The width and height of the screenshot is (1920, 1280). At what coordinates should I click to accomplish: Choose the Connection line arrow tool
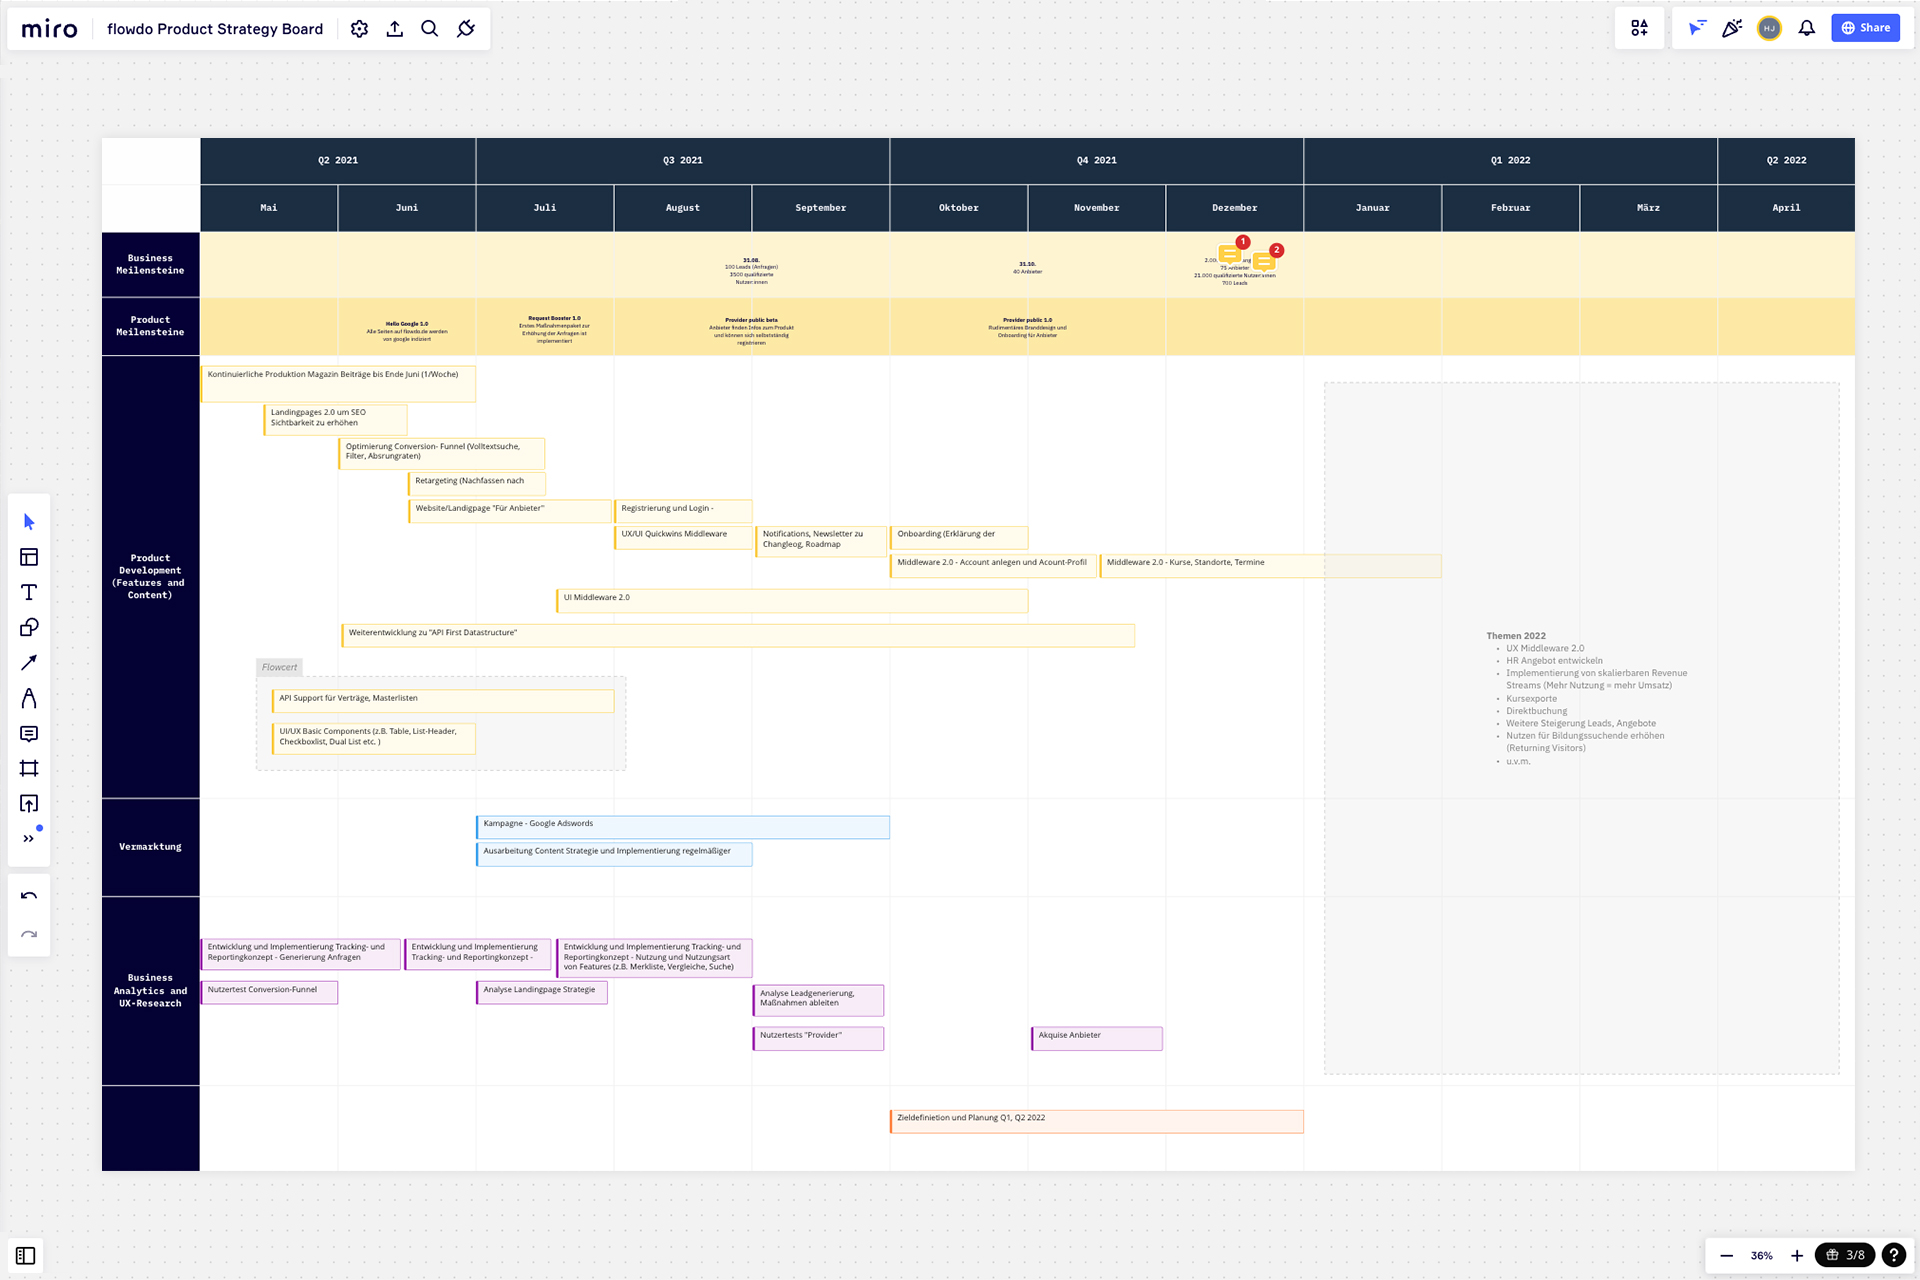(x=29, y=663)
